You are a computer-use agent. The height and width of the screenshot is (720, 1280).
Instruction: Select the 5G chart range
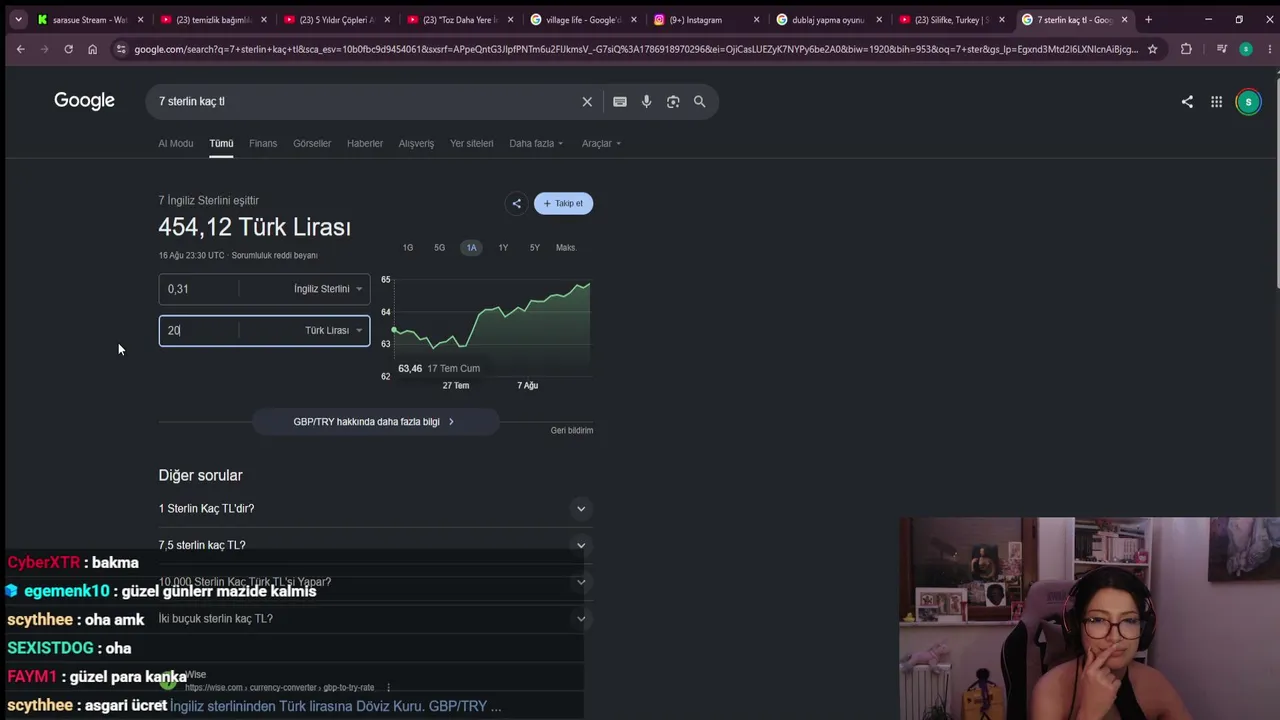click(439, 248)
